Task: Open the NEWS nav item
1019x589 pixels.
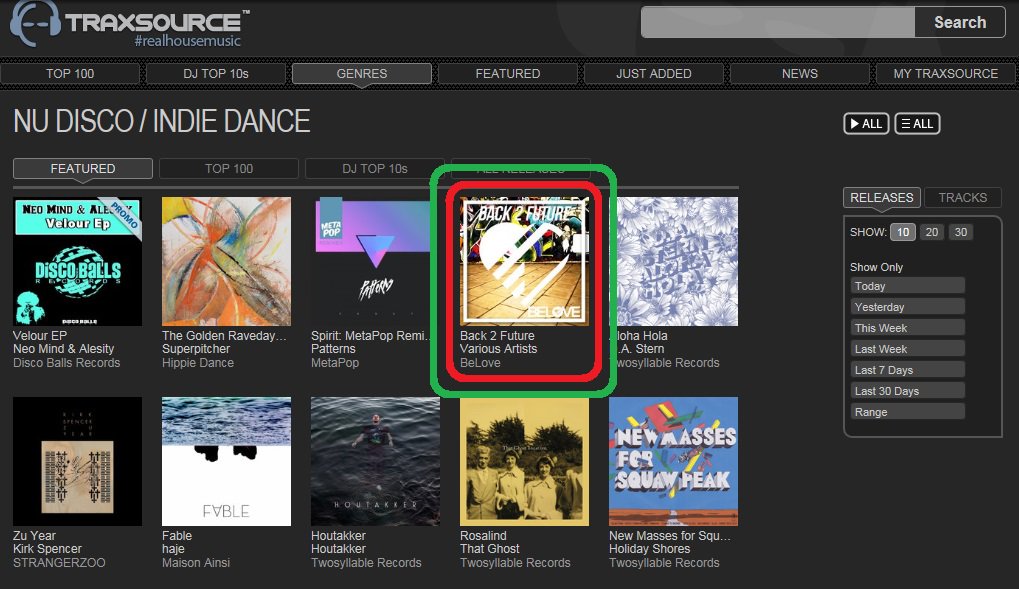Action: [799, 73]
